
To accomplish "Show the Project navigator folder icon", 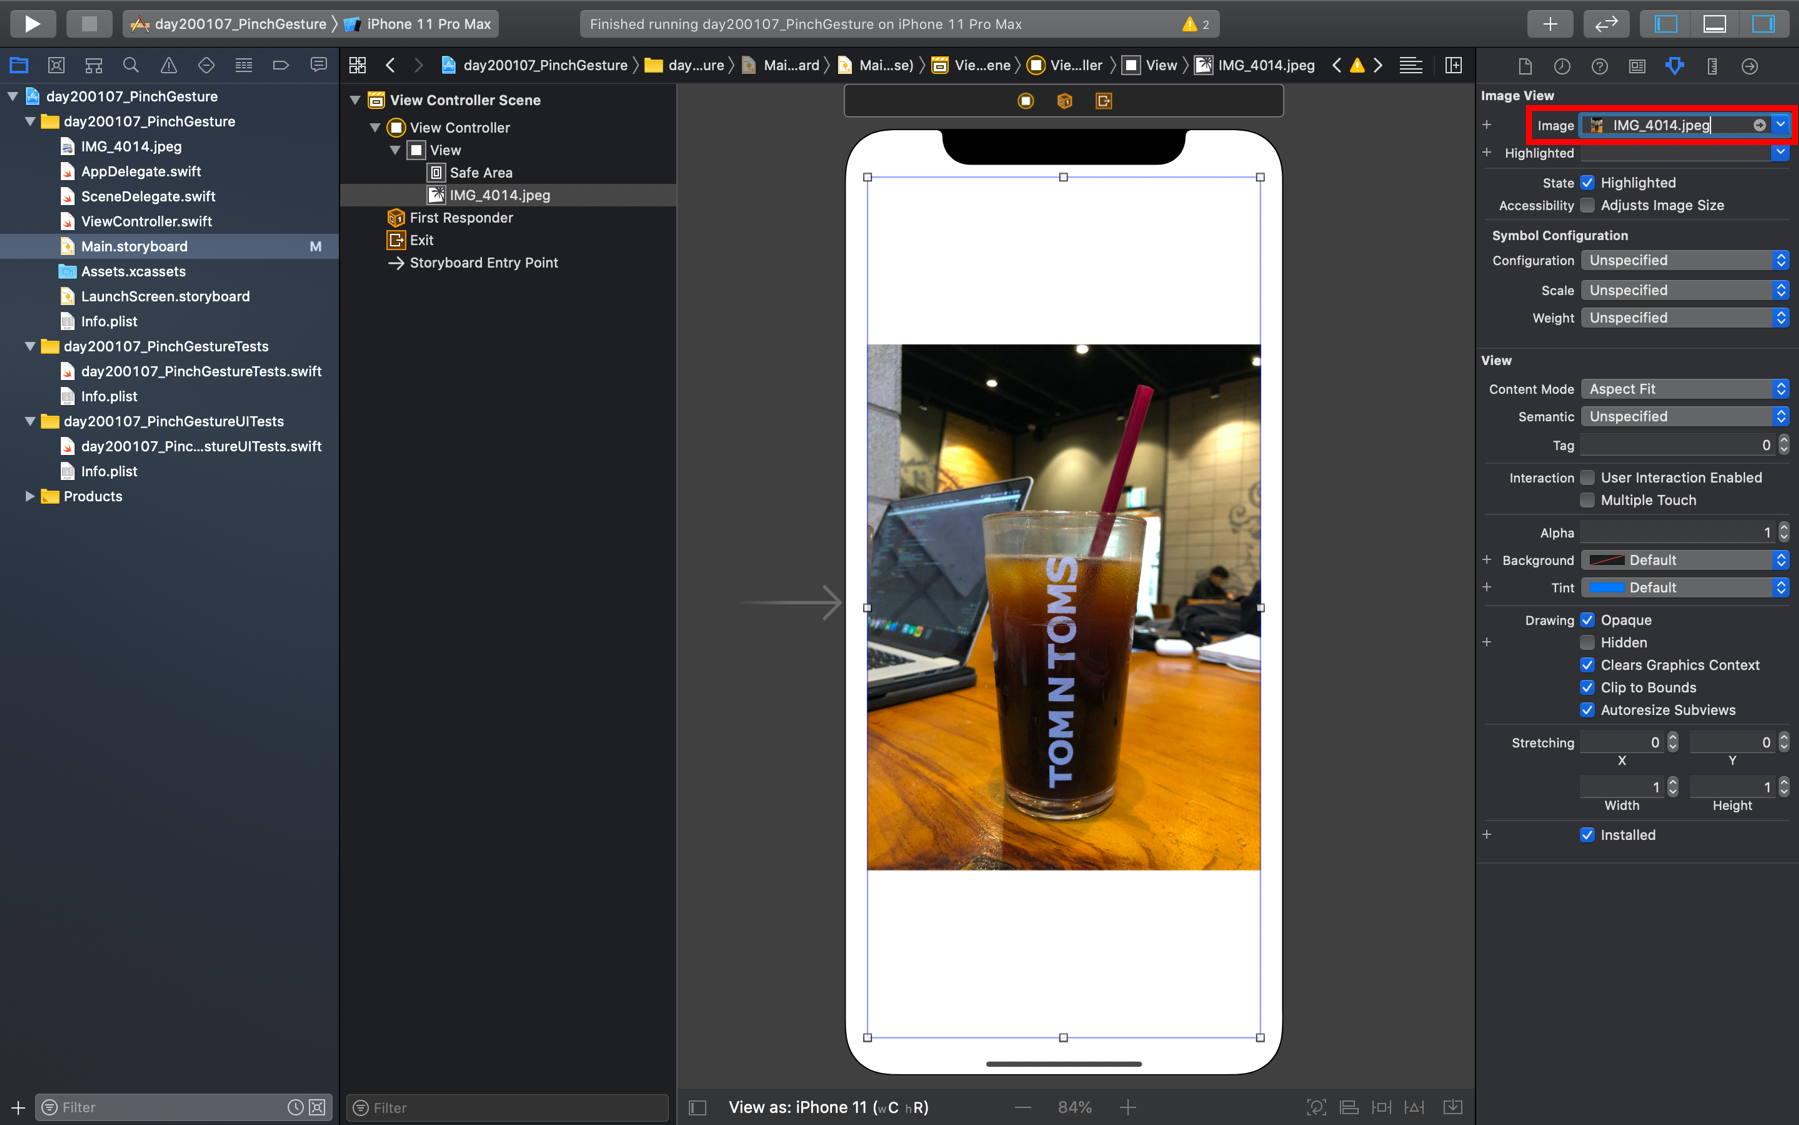I will coord(19,65).
